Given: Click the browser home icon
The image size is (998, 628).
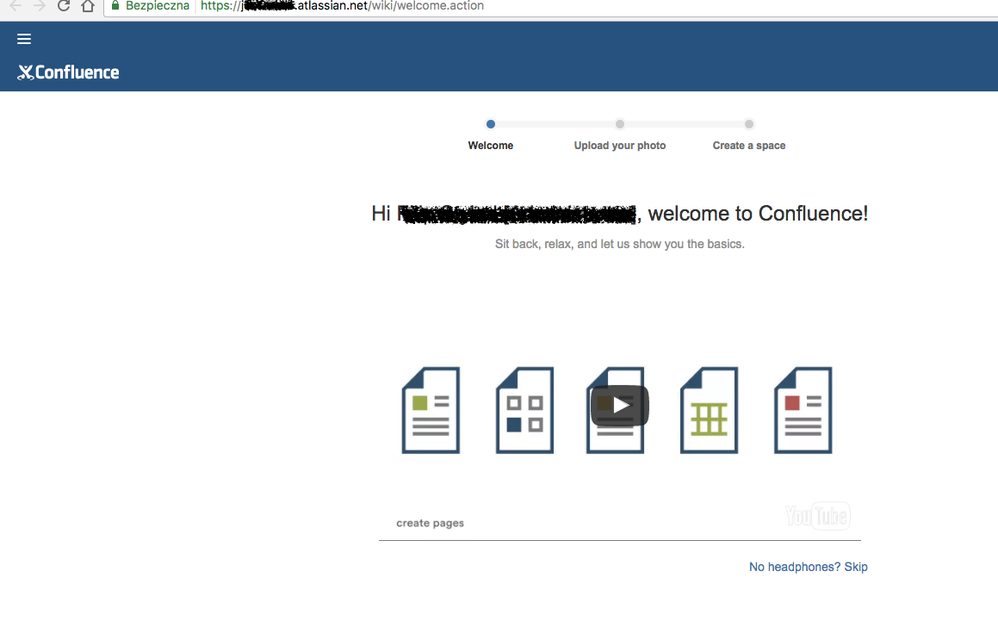Looking at the screenshot, I should [x=88, y=6].
